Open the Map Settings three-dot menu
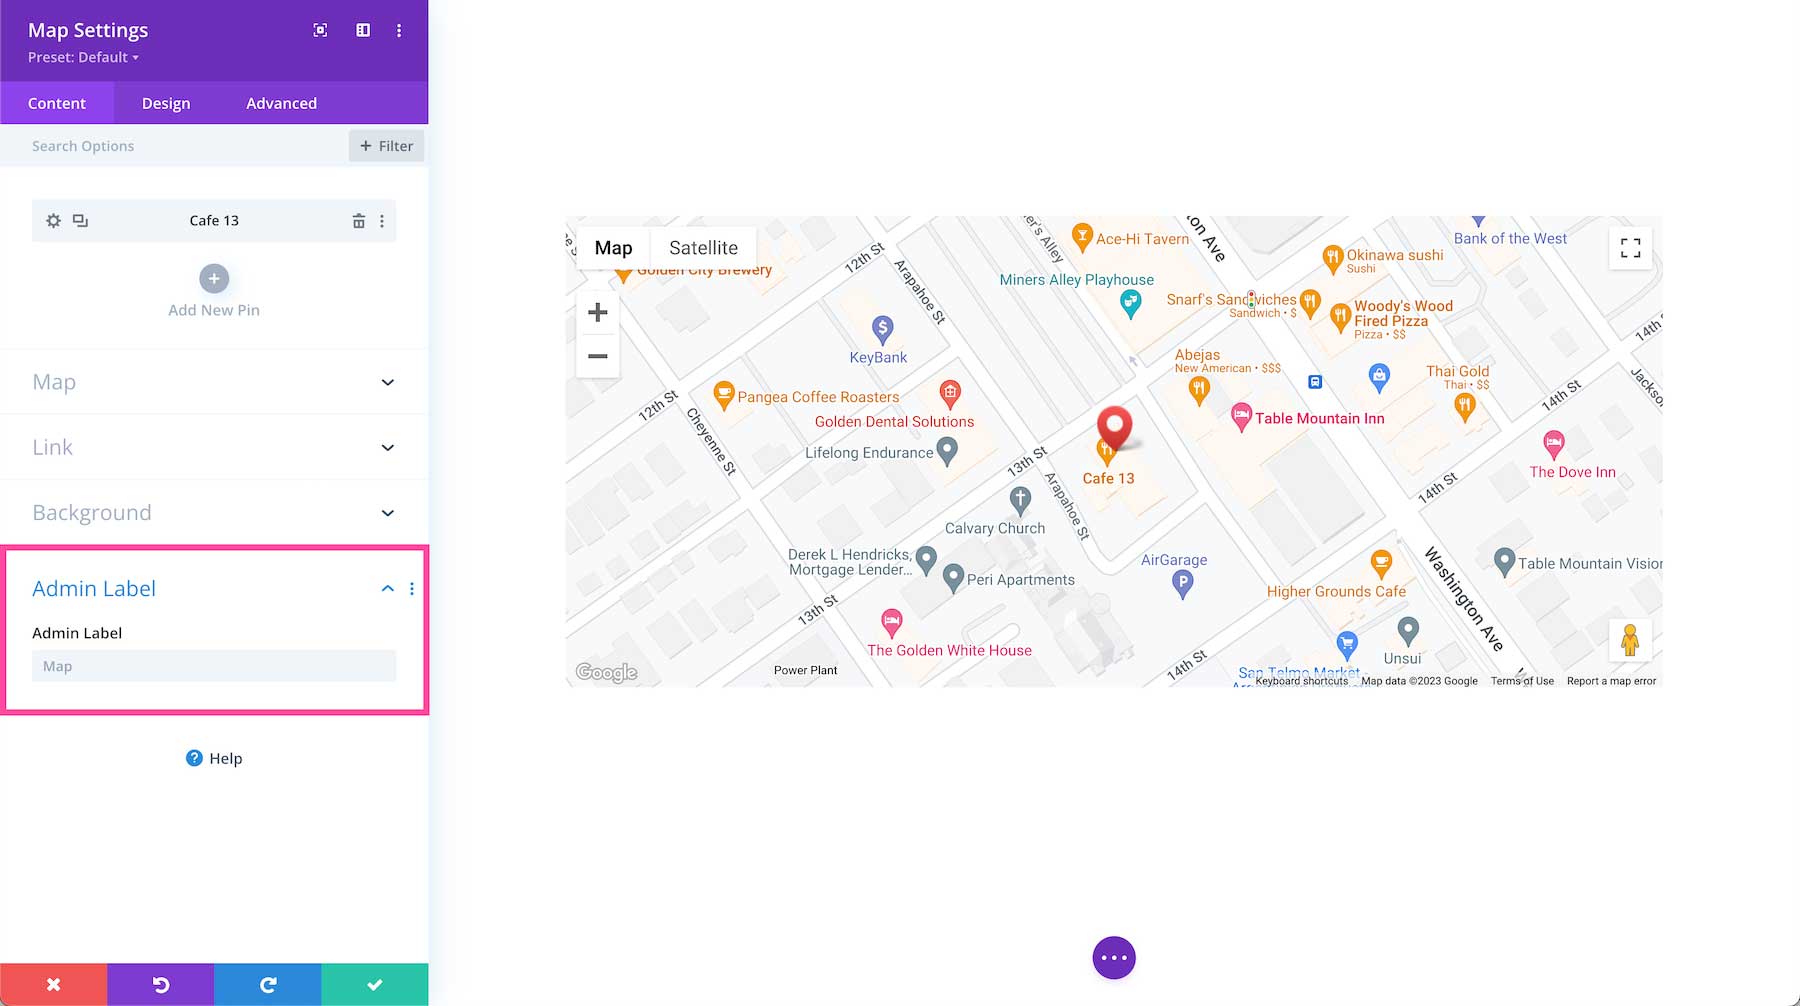 coord(399,30)
